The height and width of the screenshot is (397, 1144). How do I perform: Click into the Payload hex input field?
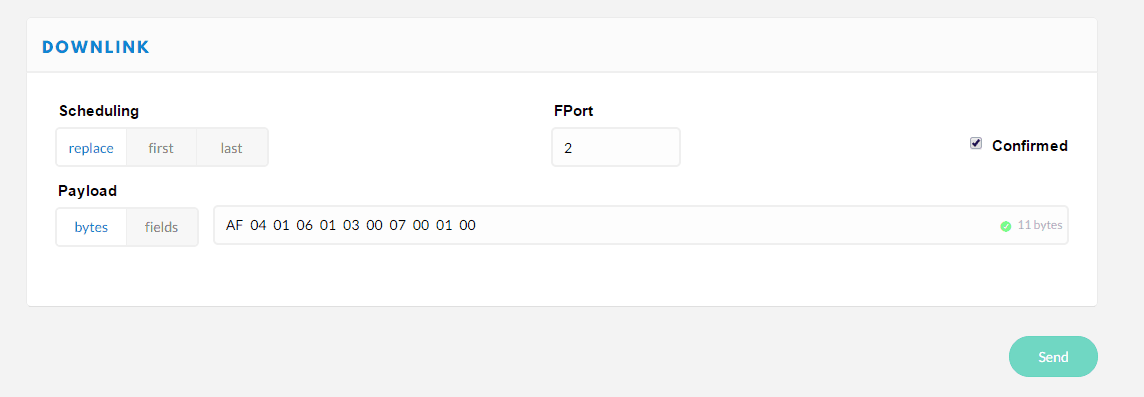click(641, 226)
